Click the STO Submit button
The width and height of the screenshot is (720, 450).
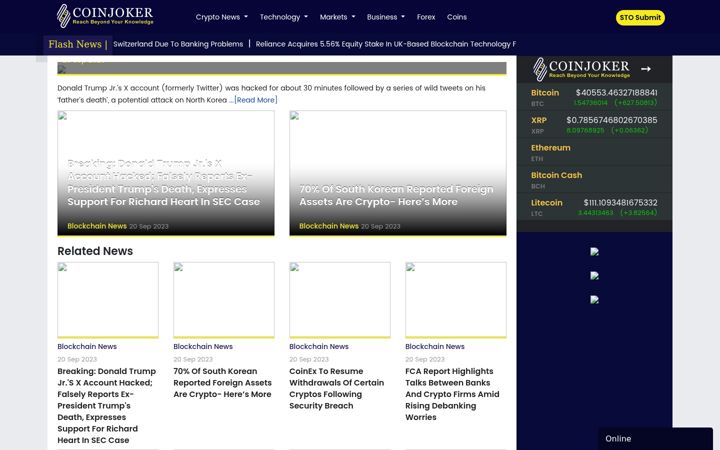coord(640,17)
